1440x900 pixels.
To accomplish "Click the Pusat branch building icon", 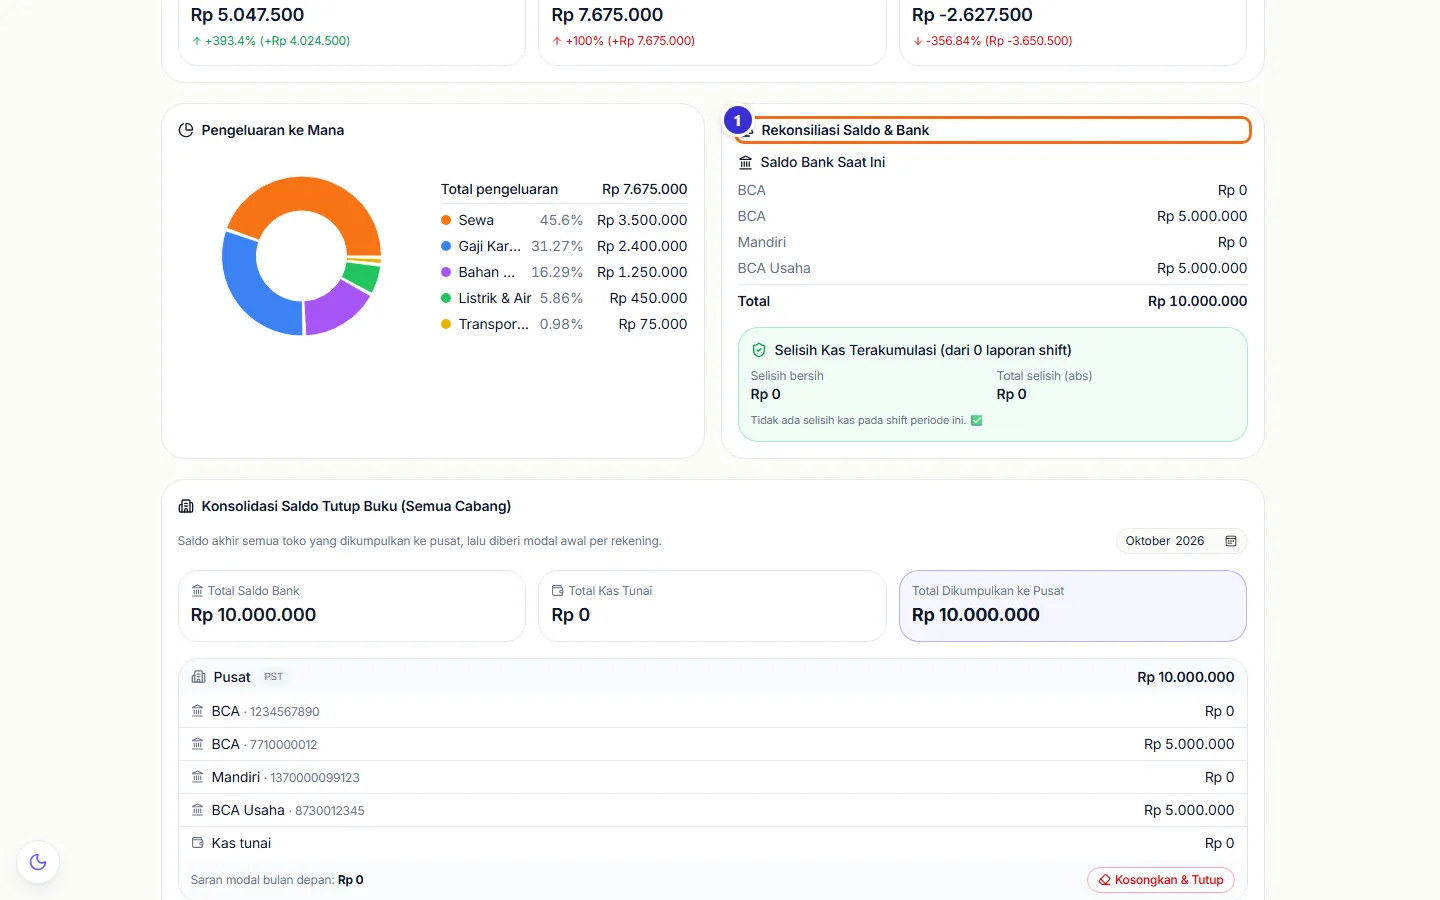I will coord(198,677).
